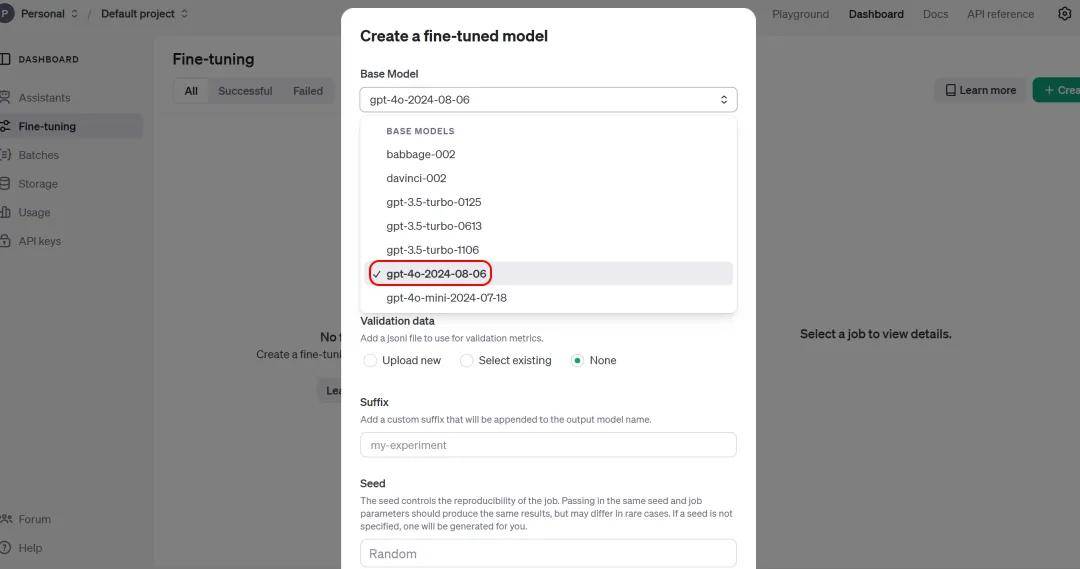Open settings gear icon in top bar
The image size is (1080, 569).
(x=1064, y=14)
